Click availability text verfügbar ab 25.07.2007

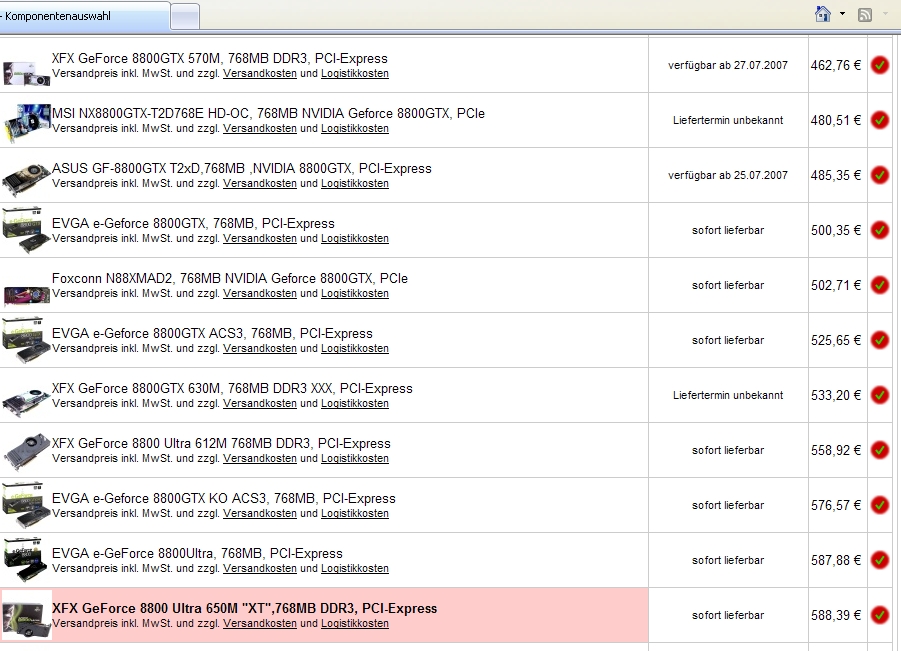tap(727, 175)
